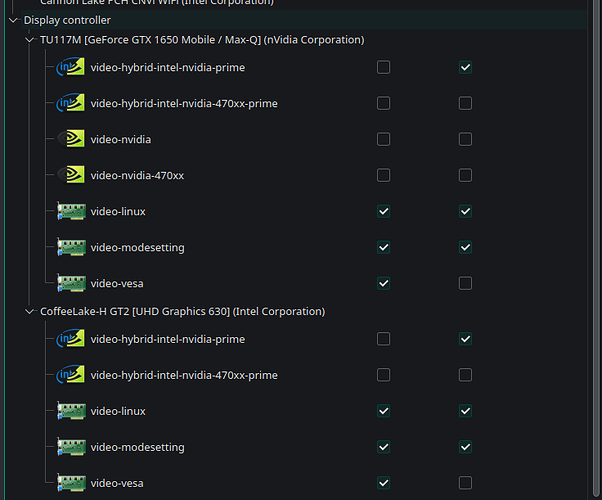Toggle the unchecked box for video-hybrid-intel-nvidia-prime under TU117M
This screenshot has height=500, width=602.
click(x=384, y=67)
